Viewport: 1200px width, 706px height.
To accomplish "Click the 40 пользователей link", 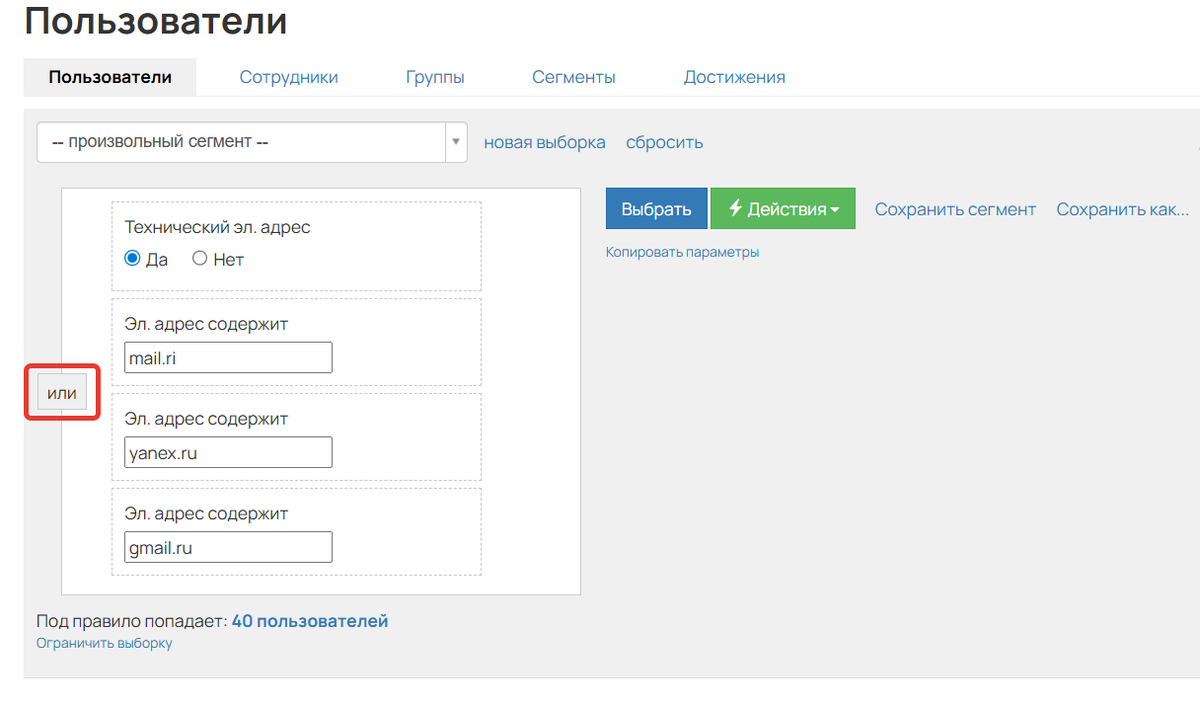I will (309, 620).
